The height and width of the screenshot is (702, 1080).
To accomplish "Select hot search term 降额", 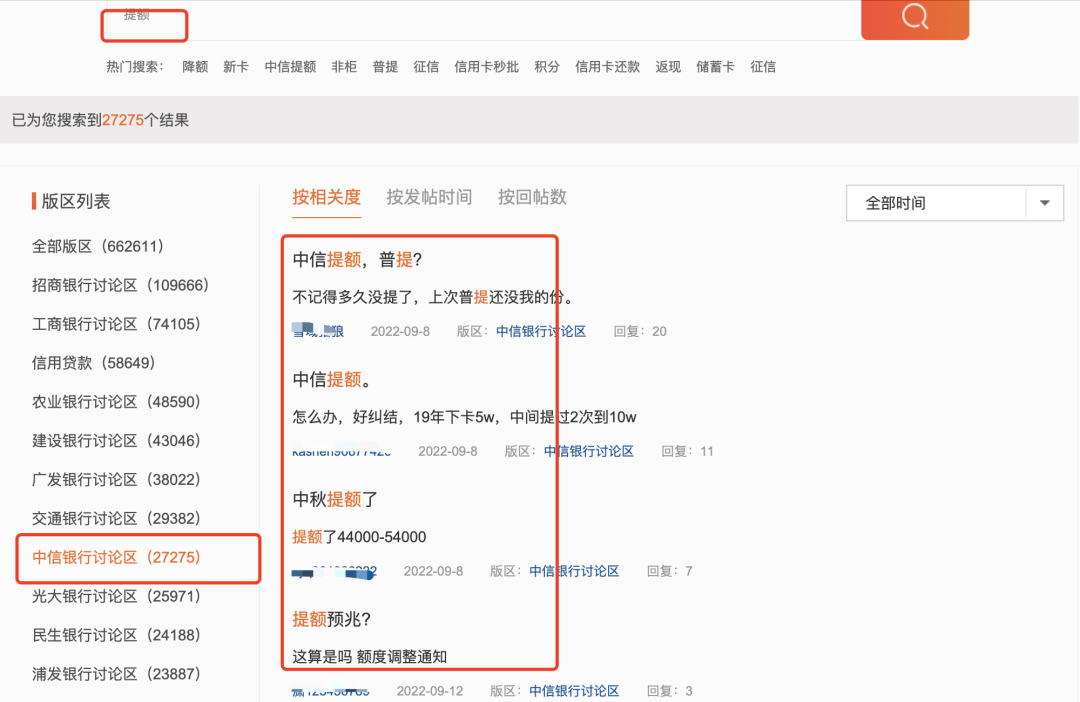I will click(195, 67).
